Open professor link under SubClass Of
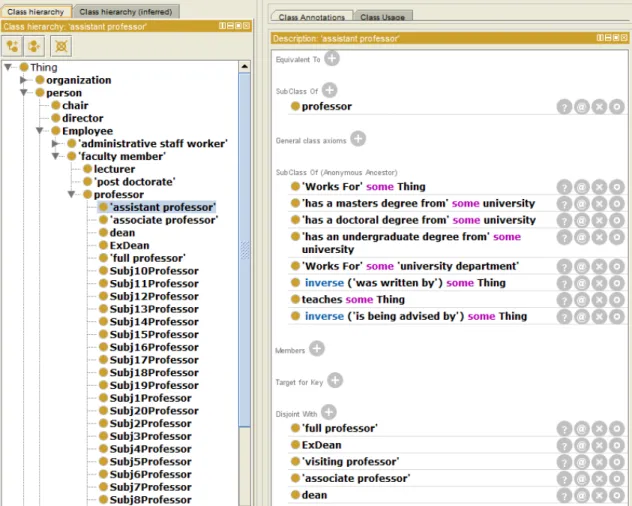Image resolution: width=632 pixels, height=506 pixels. point(326,106)
